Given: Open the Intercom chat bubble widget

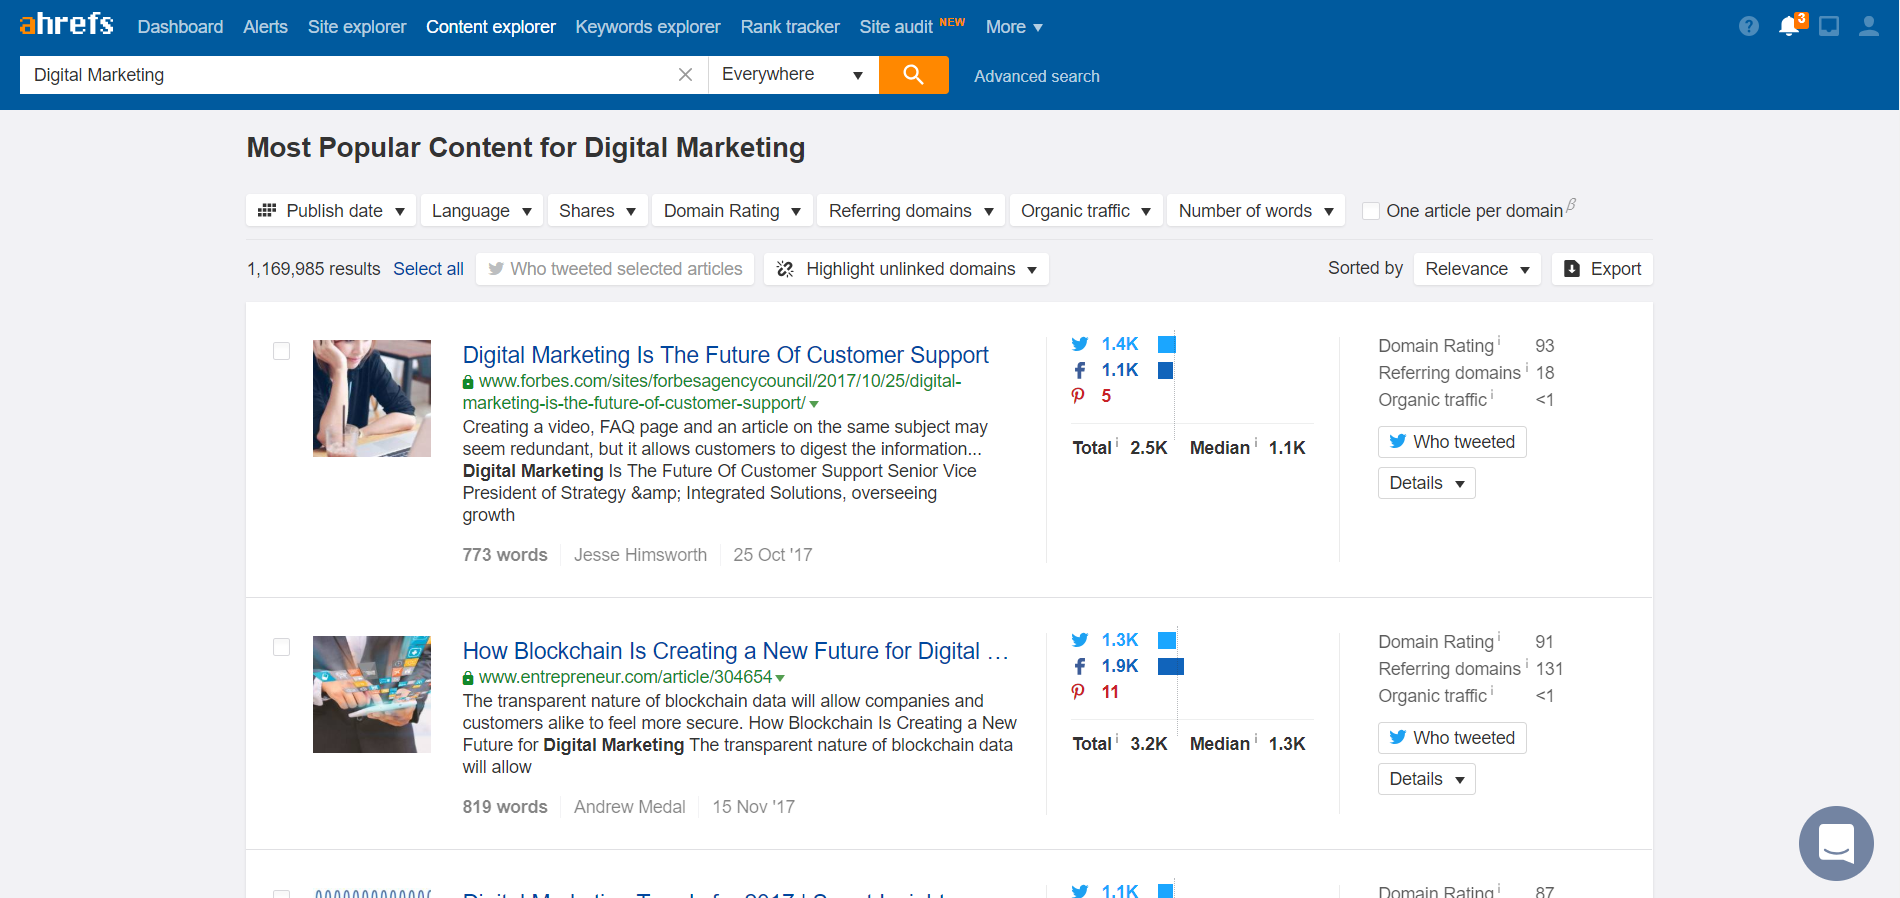Looking at the screenshot, I should coord(1835,842).
